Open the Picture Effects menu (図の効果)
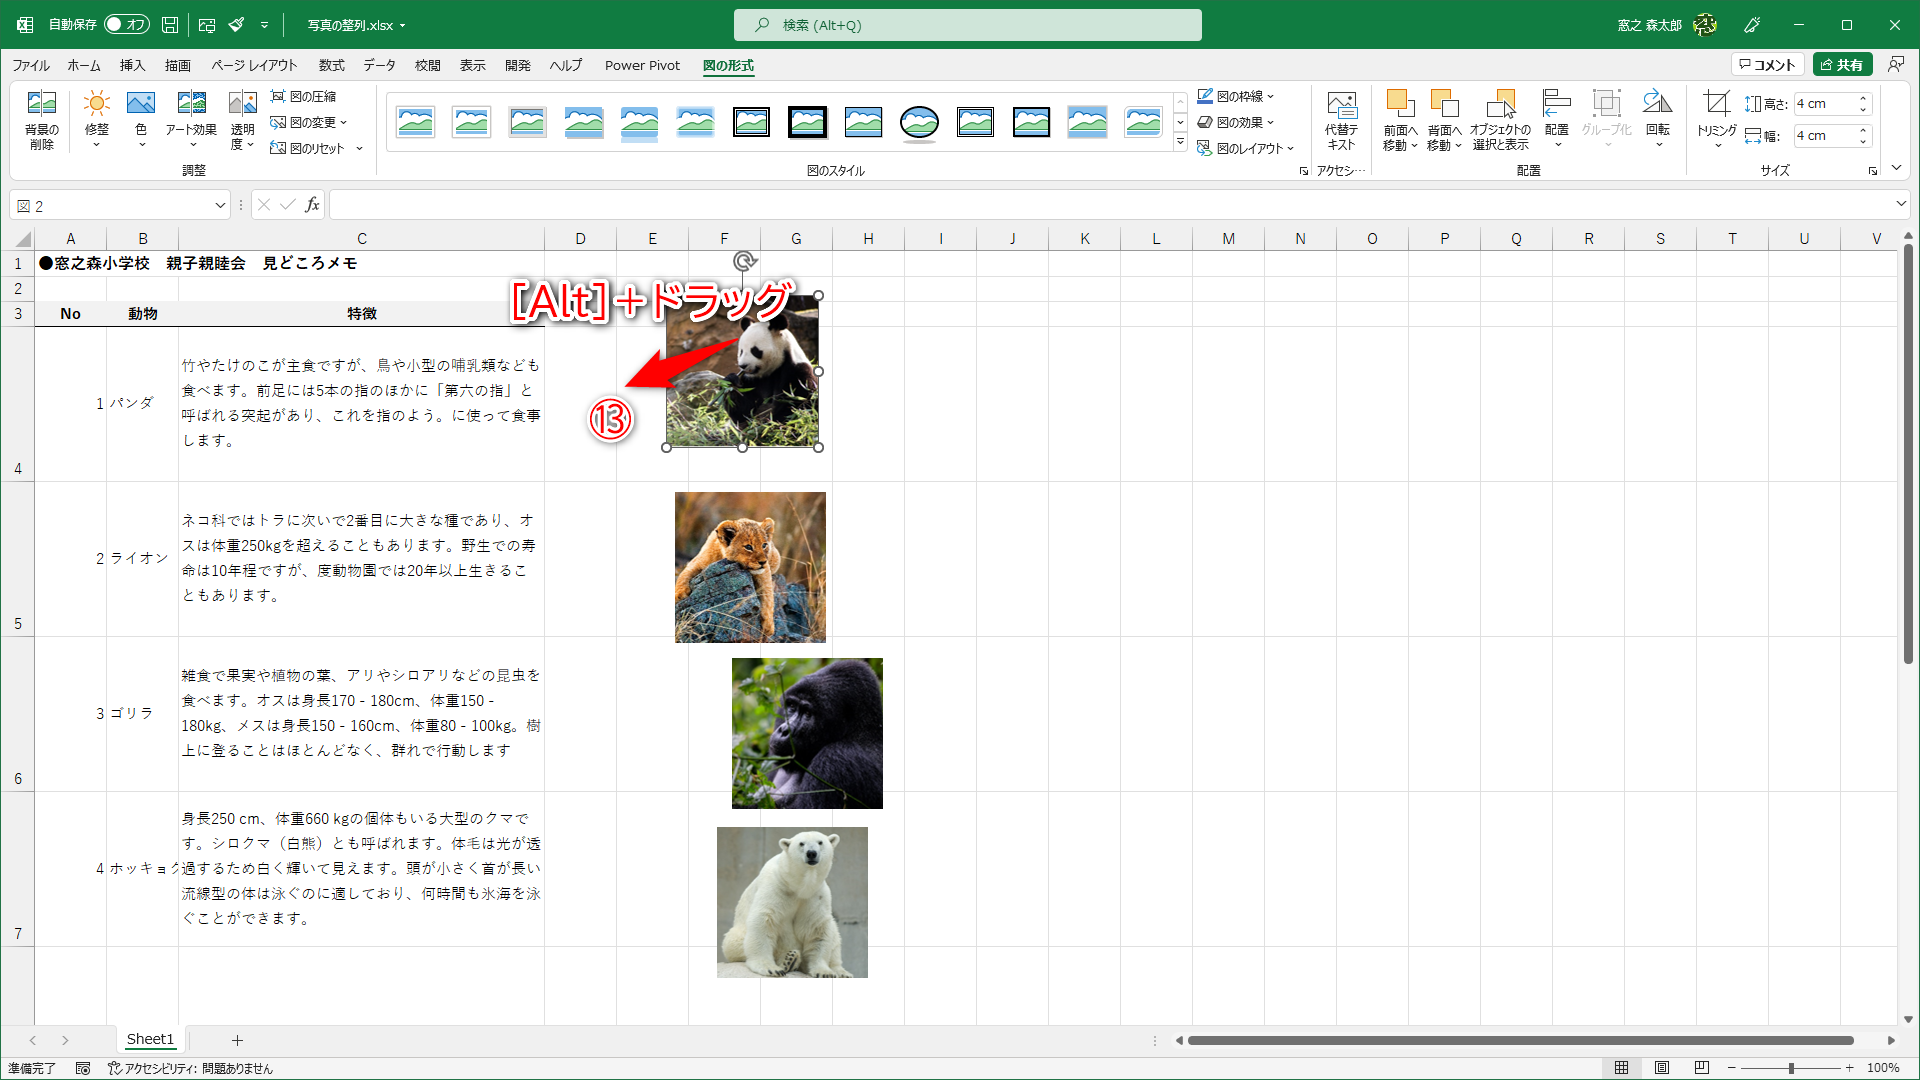 tap(1240, 122)
